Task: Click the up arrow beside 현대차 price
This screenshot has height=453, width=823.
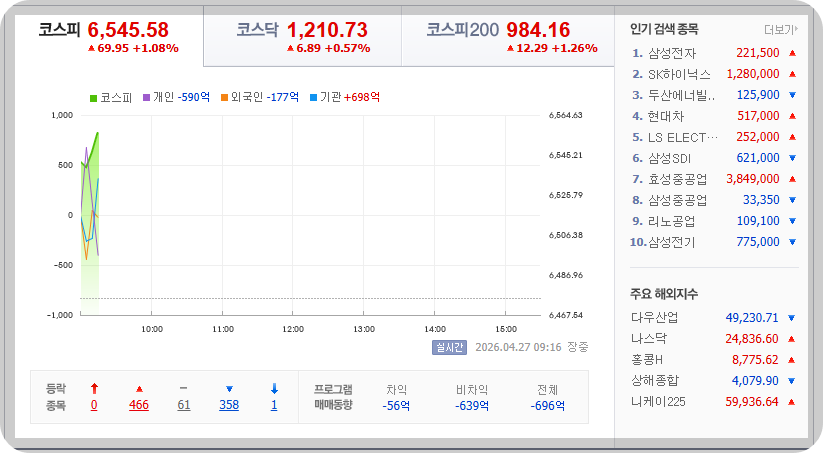Action: click(x=793, y=116)
